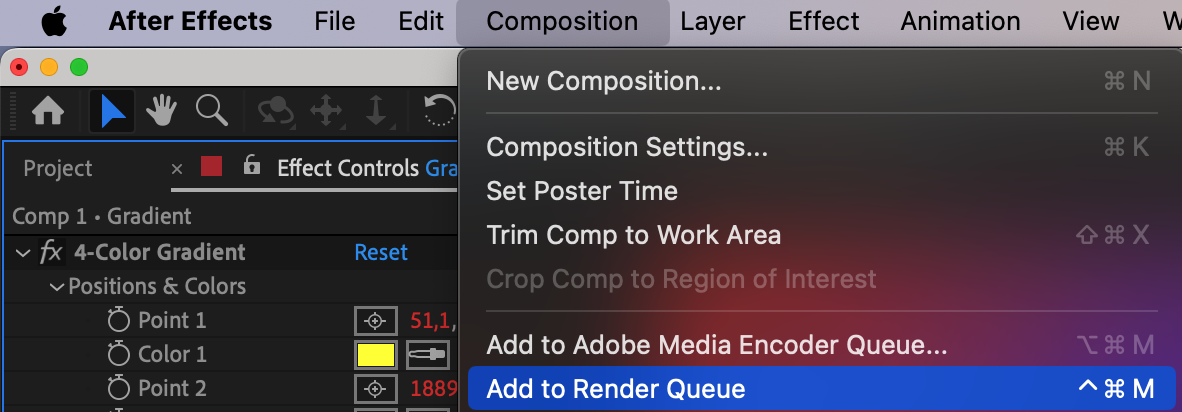Switch to the Project tab
The height and width of the screenshot is (412, 1182).
(x=58, y=169)
